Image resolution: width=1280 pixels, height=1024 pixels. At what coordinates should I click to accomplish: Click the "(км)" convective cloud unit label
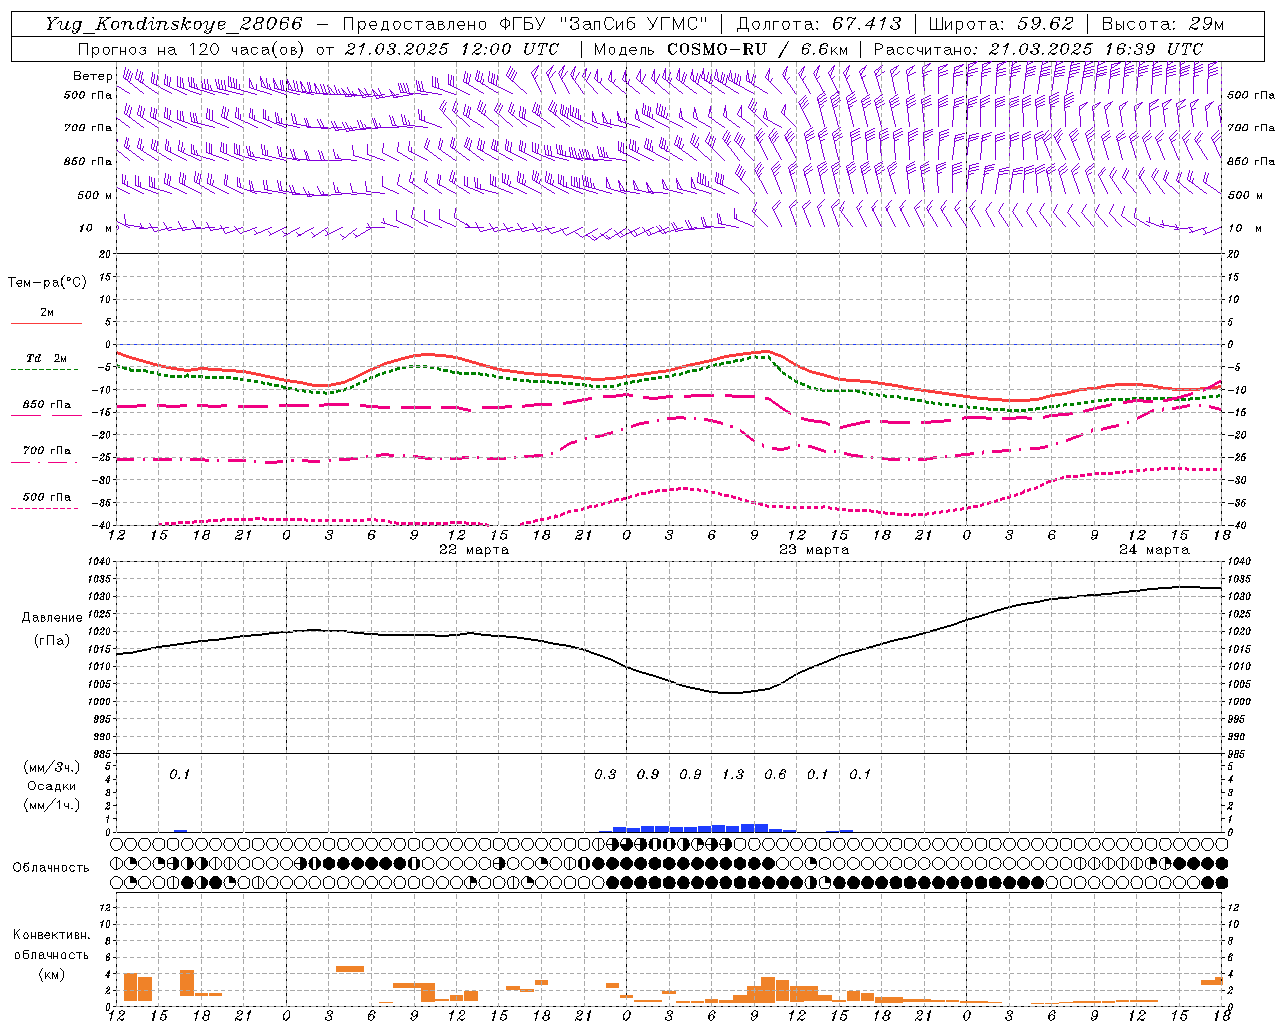51,973
